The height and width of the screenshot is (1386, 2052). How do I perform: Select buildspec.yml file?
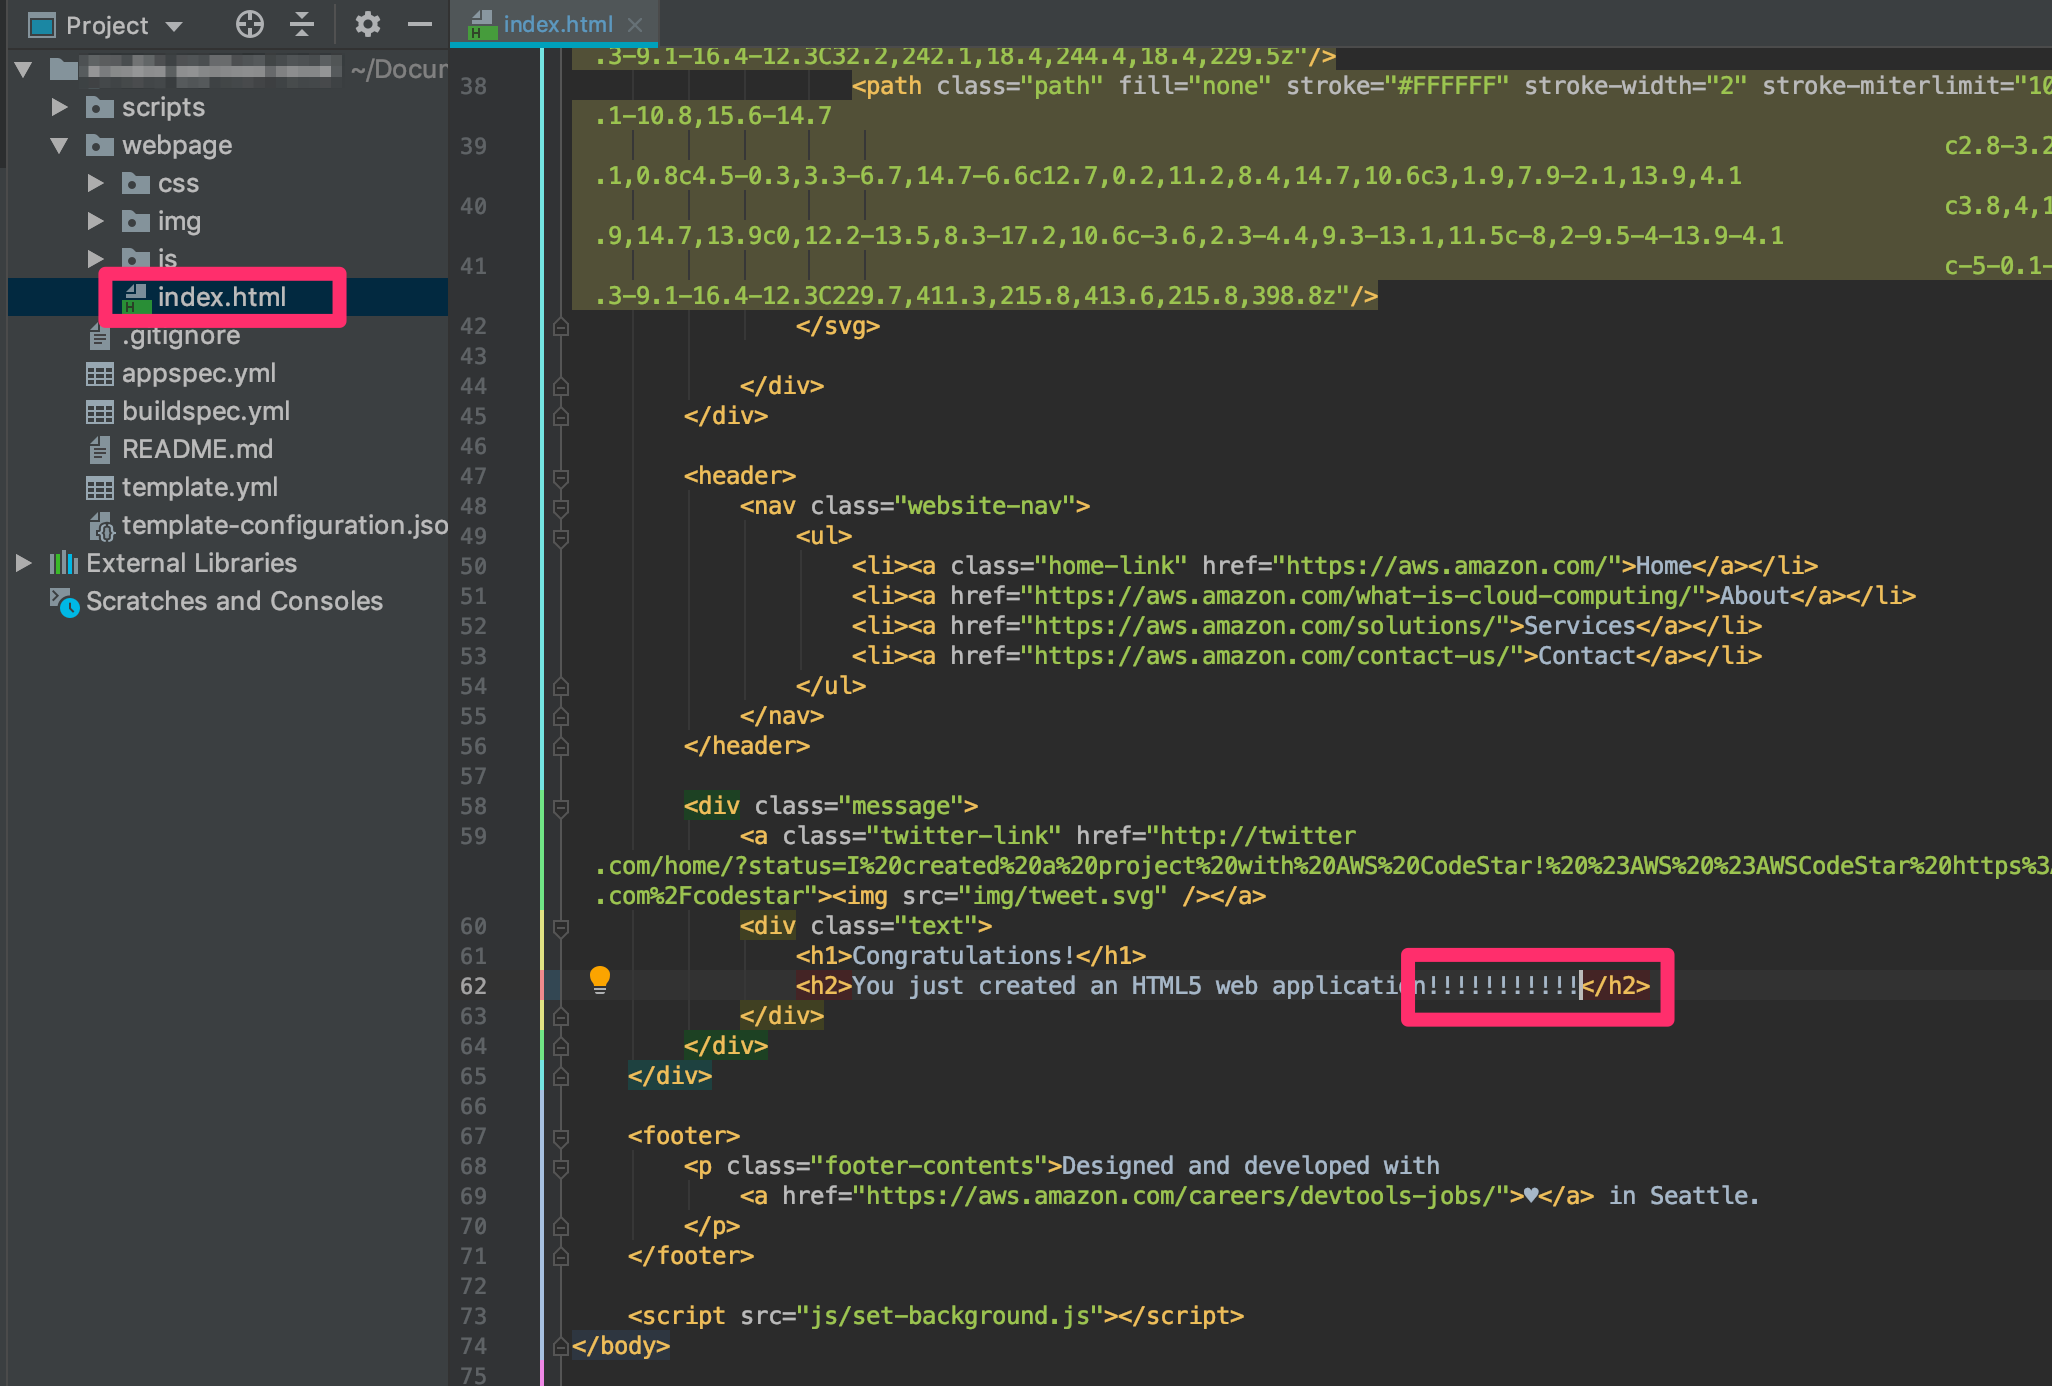click(206, 411)
